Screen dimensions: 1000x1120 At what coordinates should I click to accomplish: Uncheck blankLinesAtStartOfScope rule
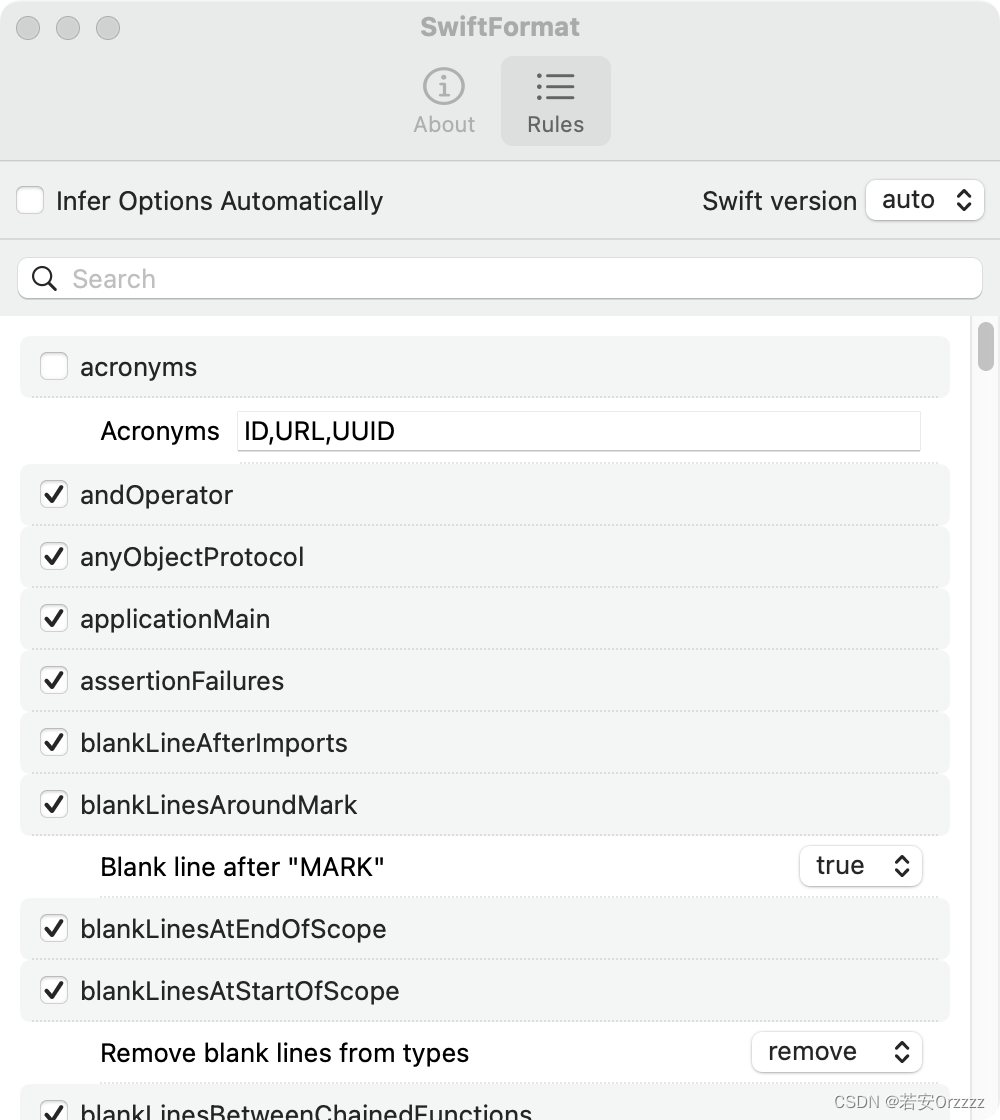[54, 990]
